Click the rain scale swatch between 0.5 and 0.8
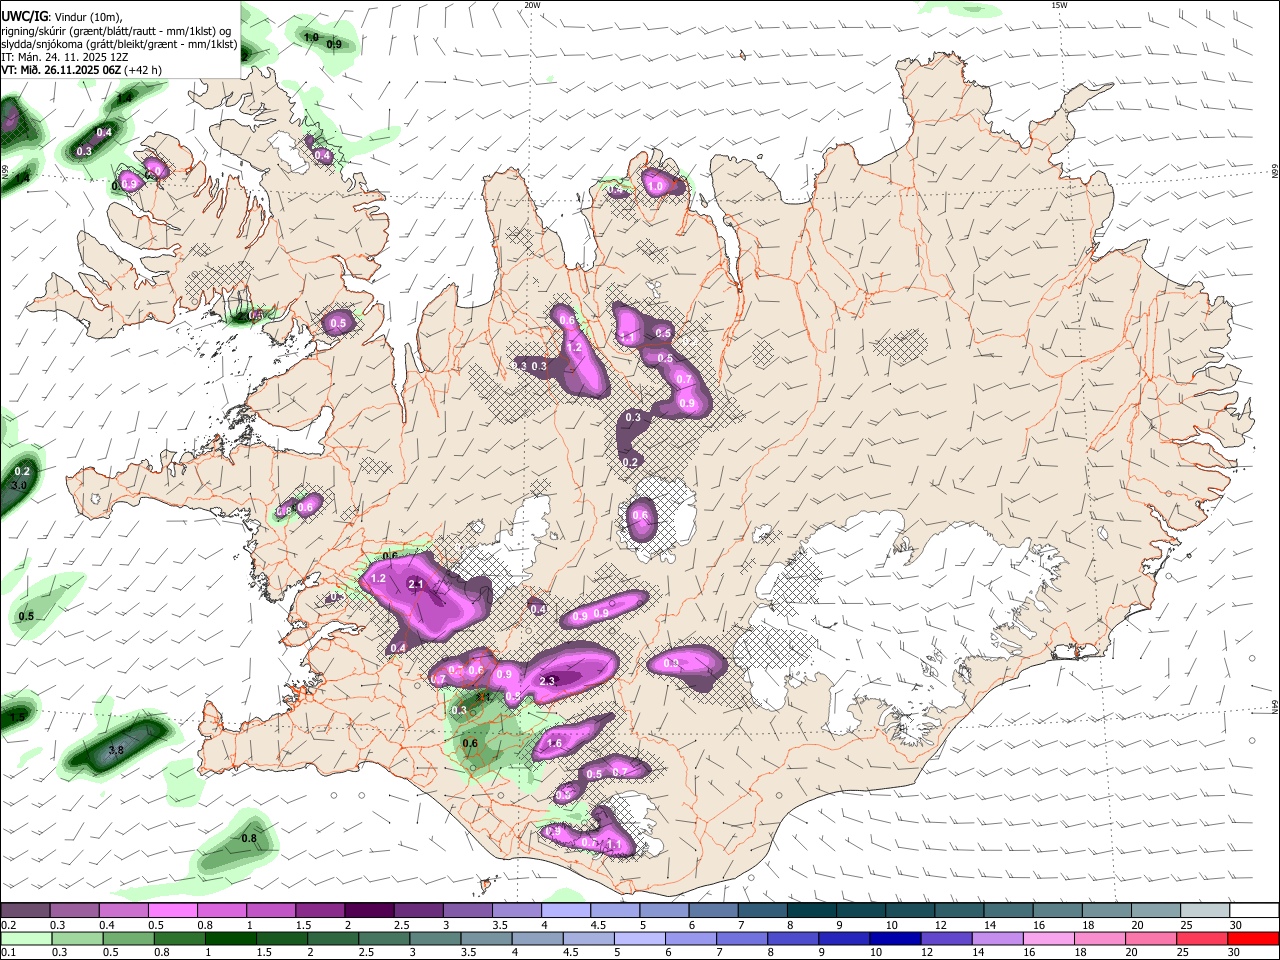1280x960 pixels. (129, 938)
